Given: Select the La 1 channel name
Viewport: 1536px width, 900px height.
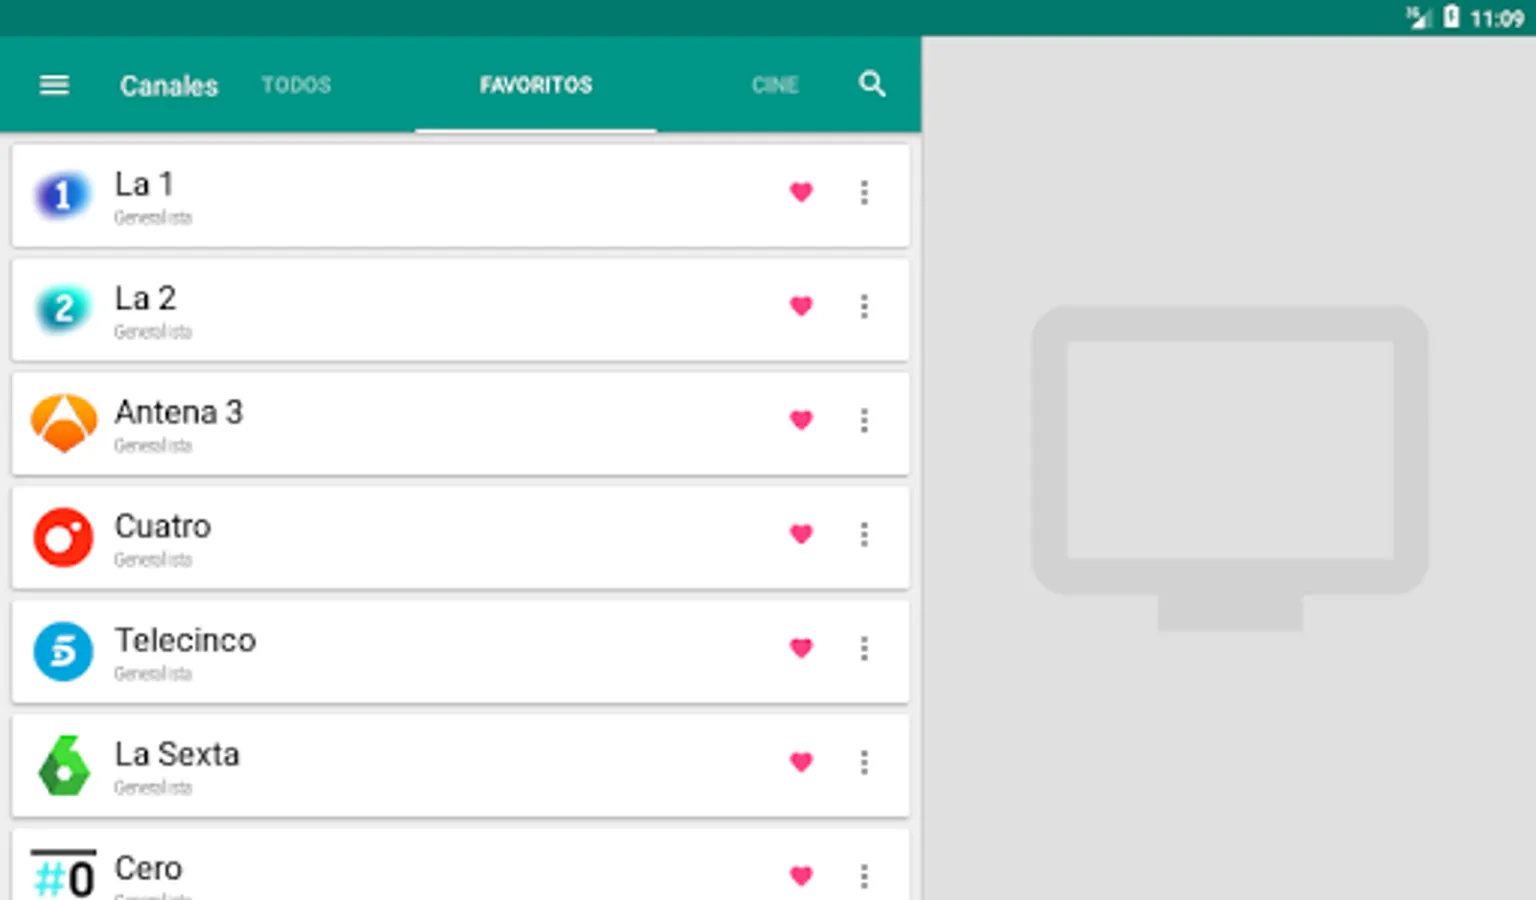Looking at the screenshot, I should [x=144, y=184].
